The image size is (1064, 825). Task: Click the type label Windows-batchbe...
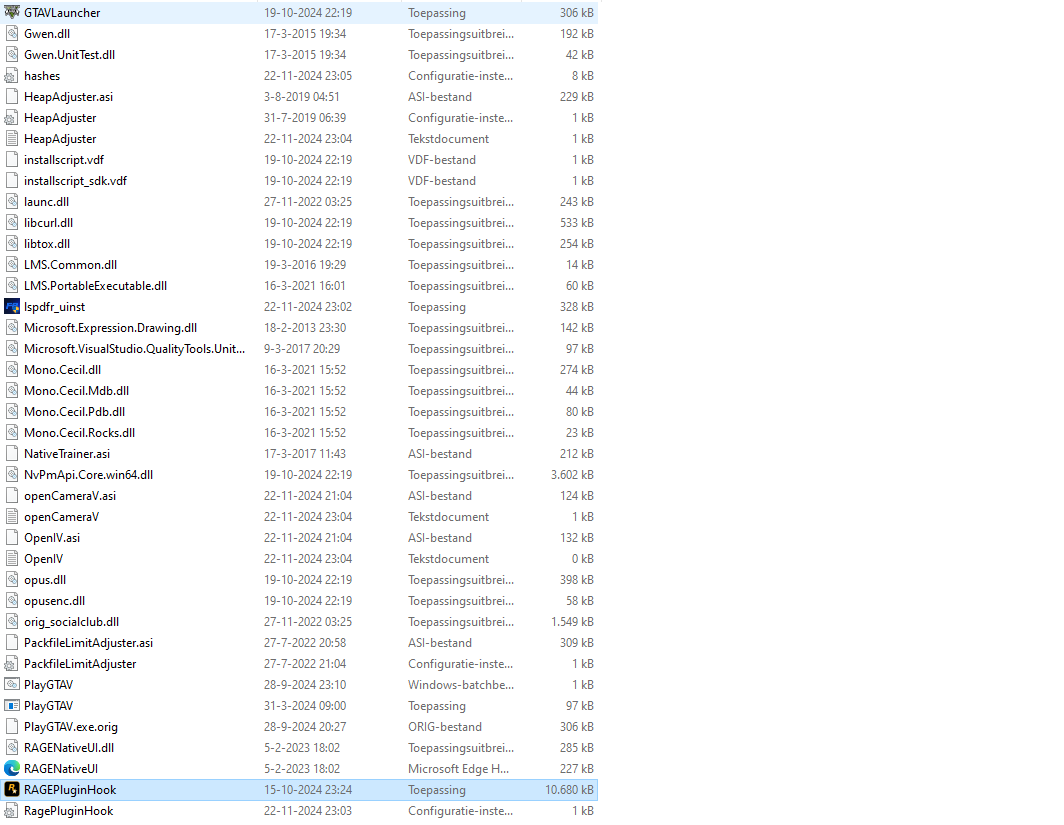[461, 685]
